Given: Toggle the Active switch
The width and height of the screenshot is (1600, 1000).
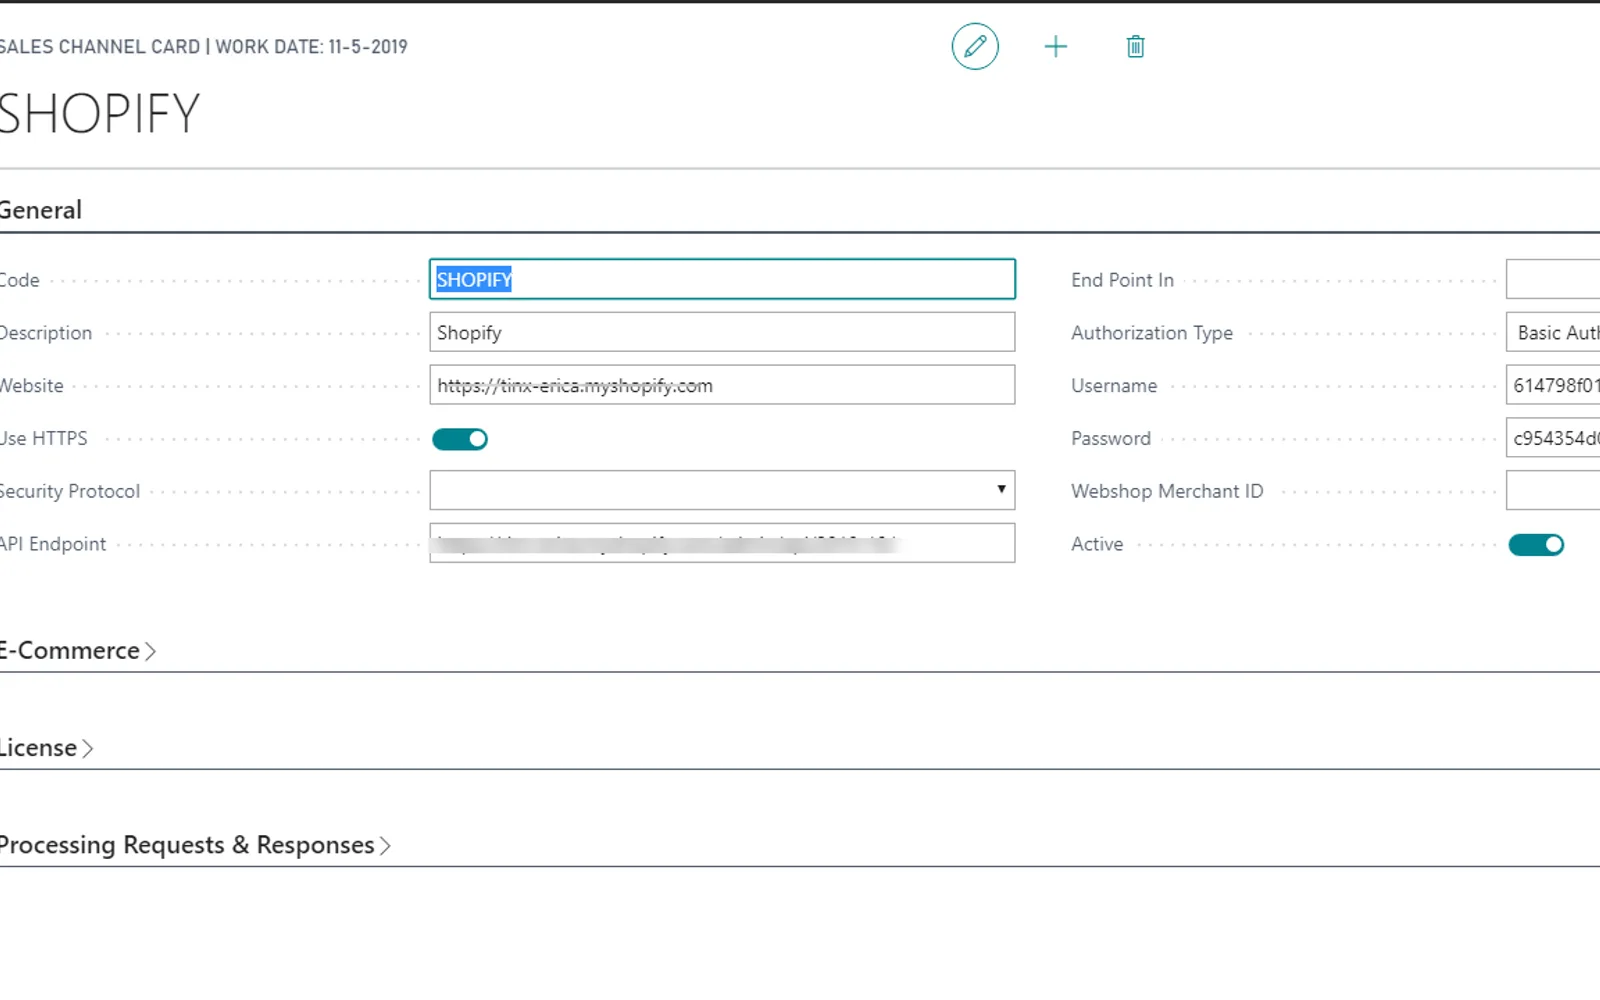Looking at the screenshot, I should (x=1536, y=545).
